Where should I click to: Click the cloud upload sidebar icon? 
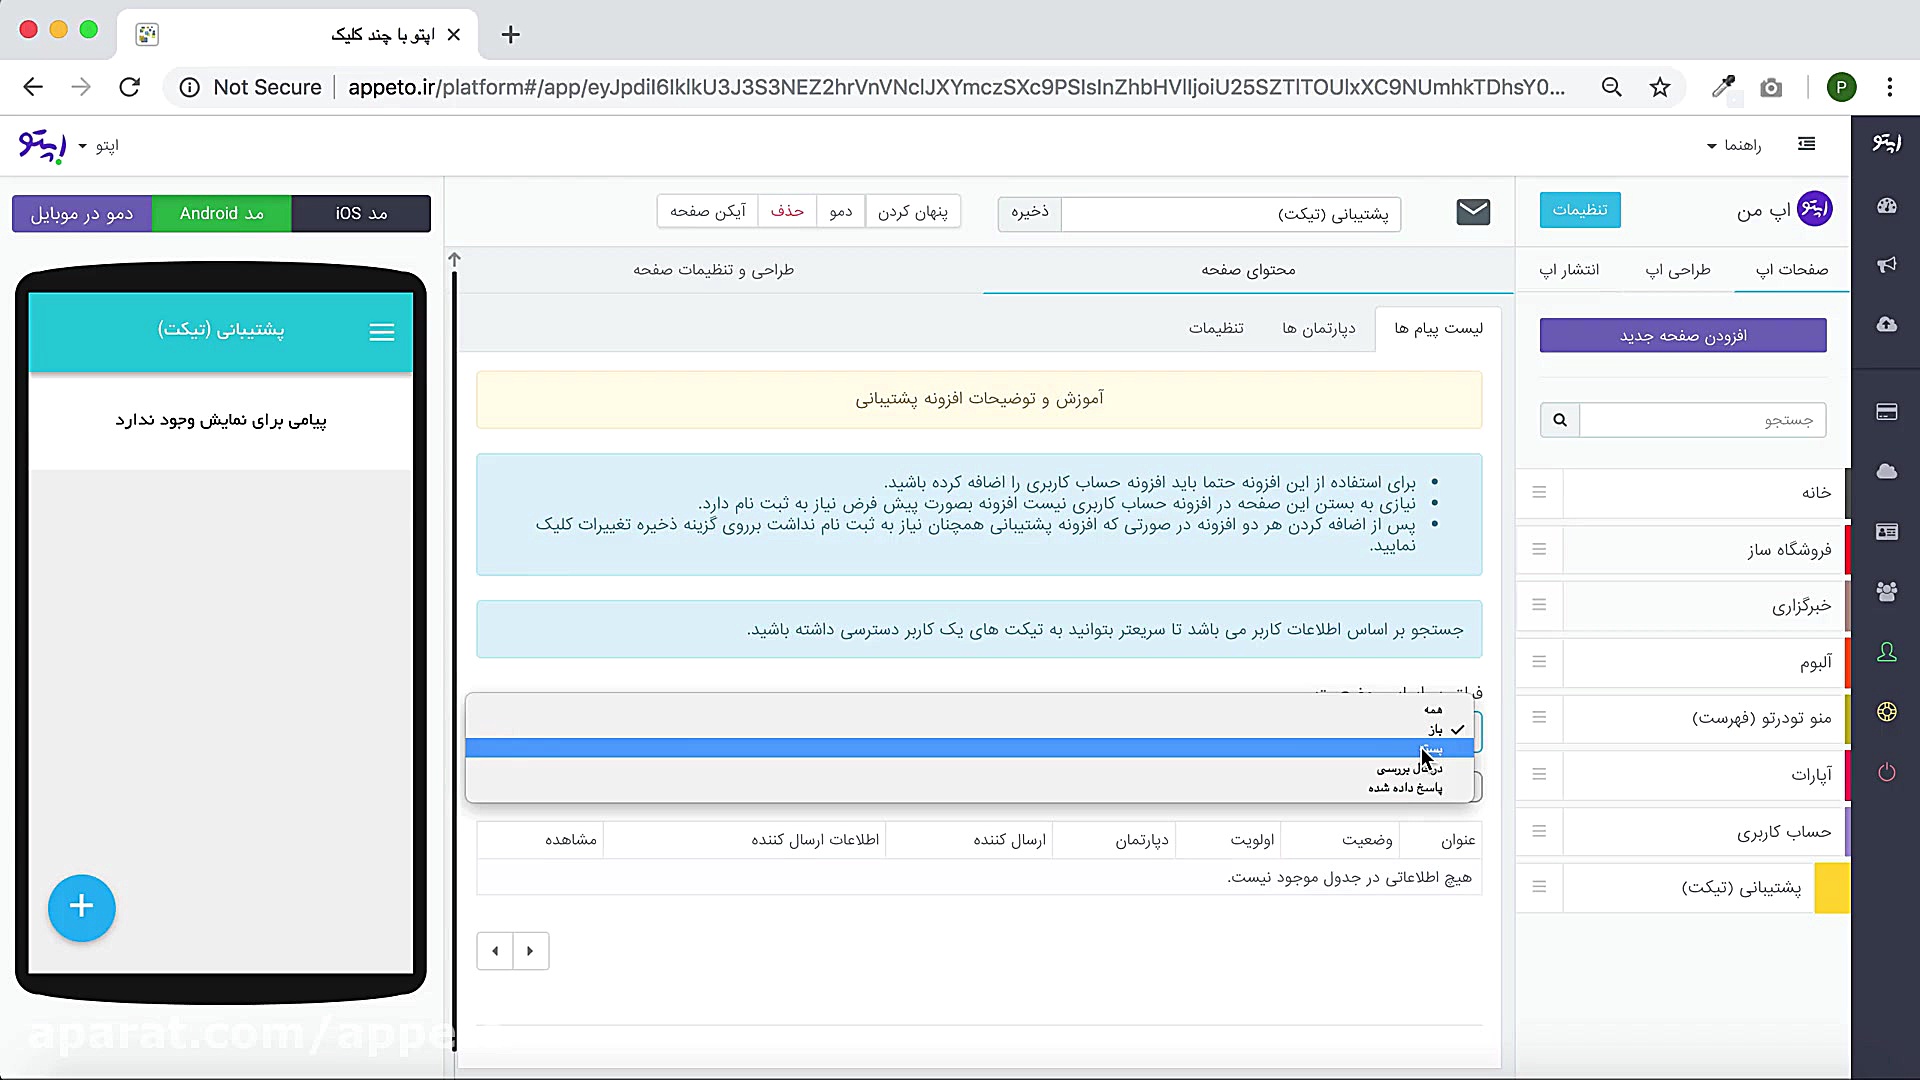tap(1886, 325)
